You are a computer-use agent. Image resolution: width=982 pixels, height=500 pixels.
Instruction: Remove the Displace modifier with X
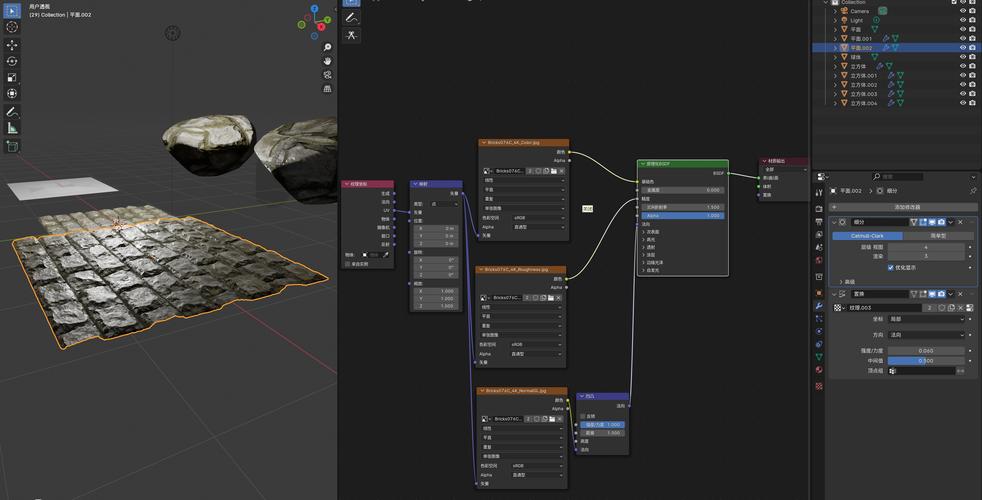pyautogui.click(x=961, y=294)
